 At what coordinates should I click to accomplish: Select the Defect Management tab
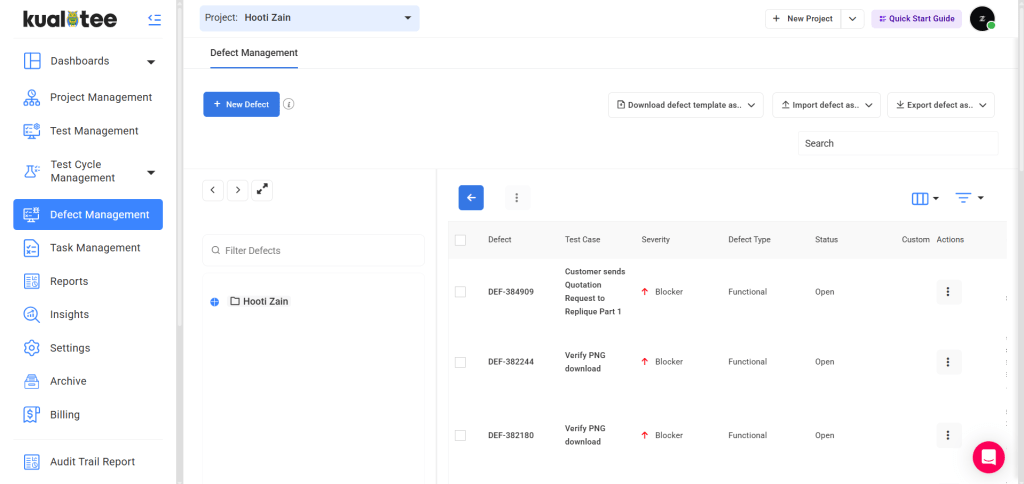253,53
